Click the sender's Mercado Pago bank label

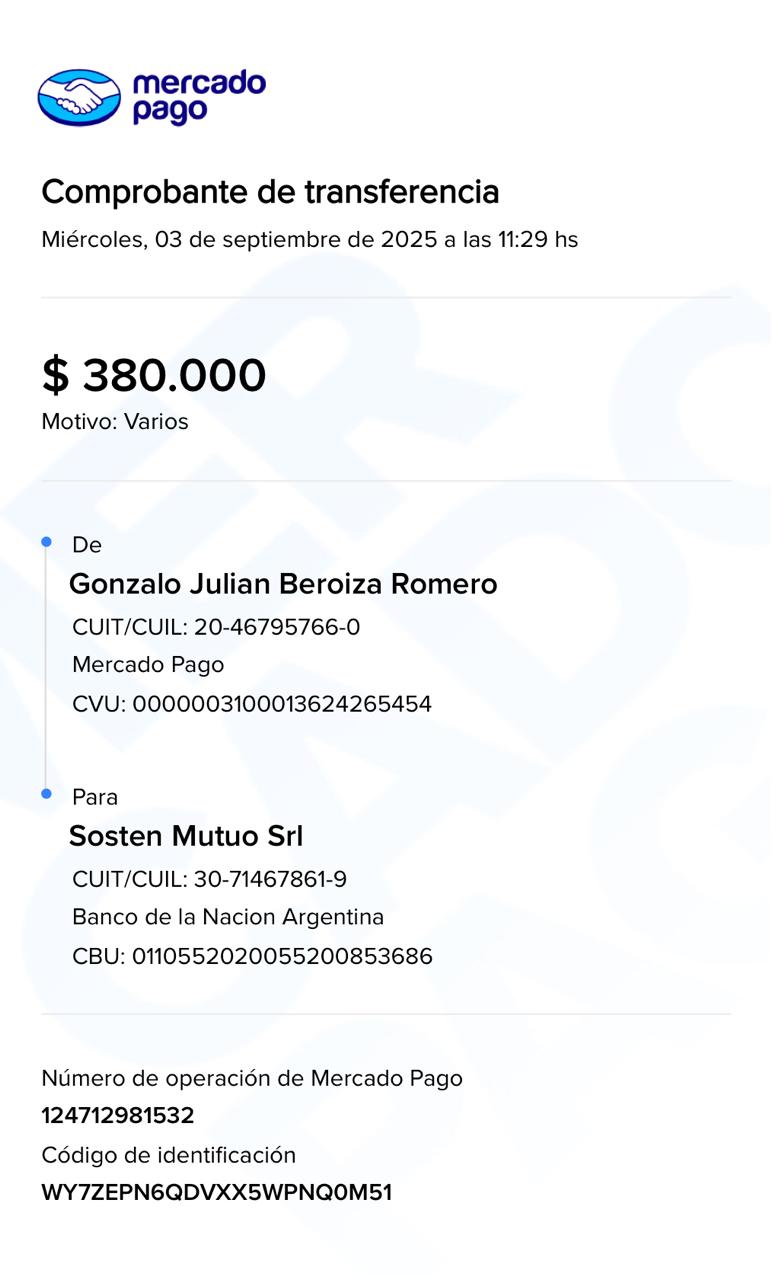click(x=148, y=665)
